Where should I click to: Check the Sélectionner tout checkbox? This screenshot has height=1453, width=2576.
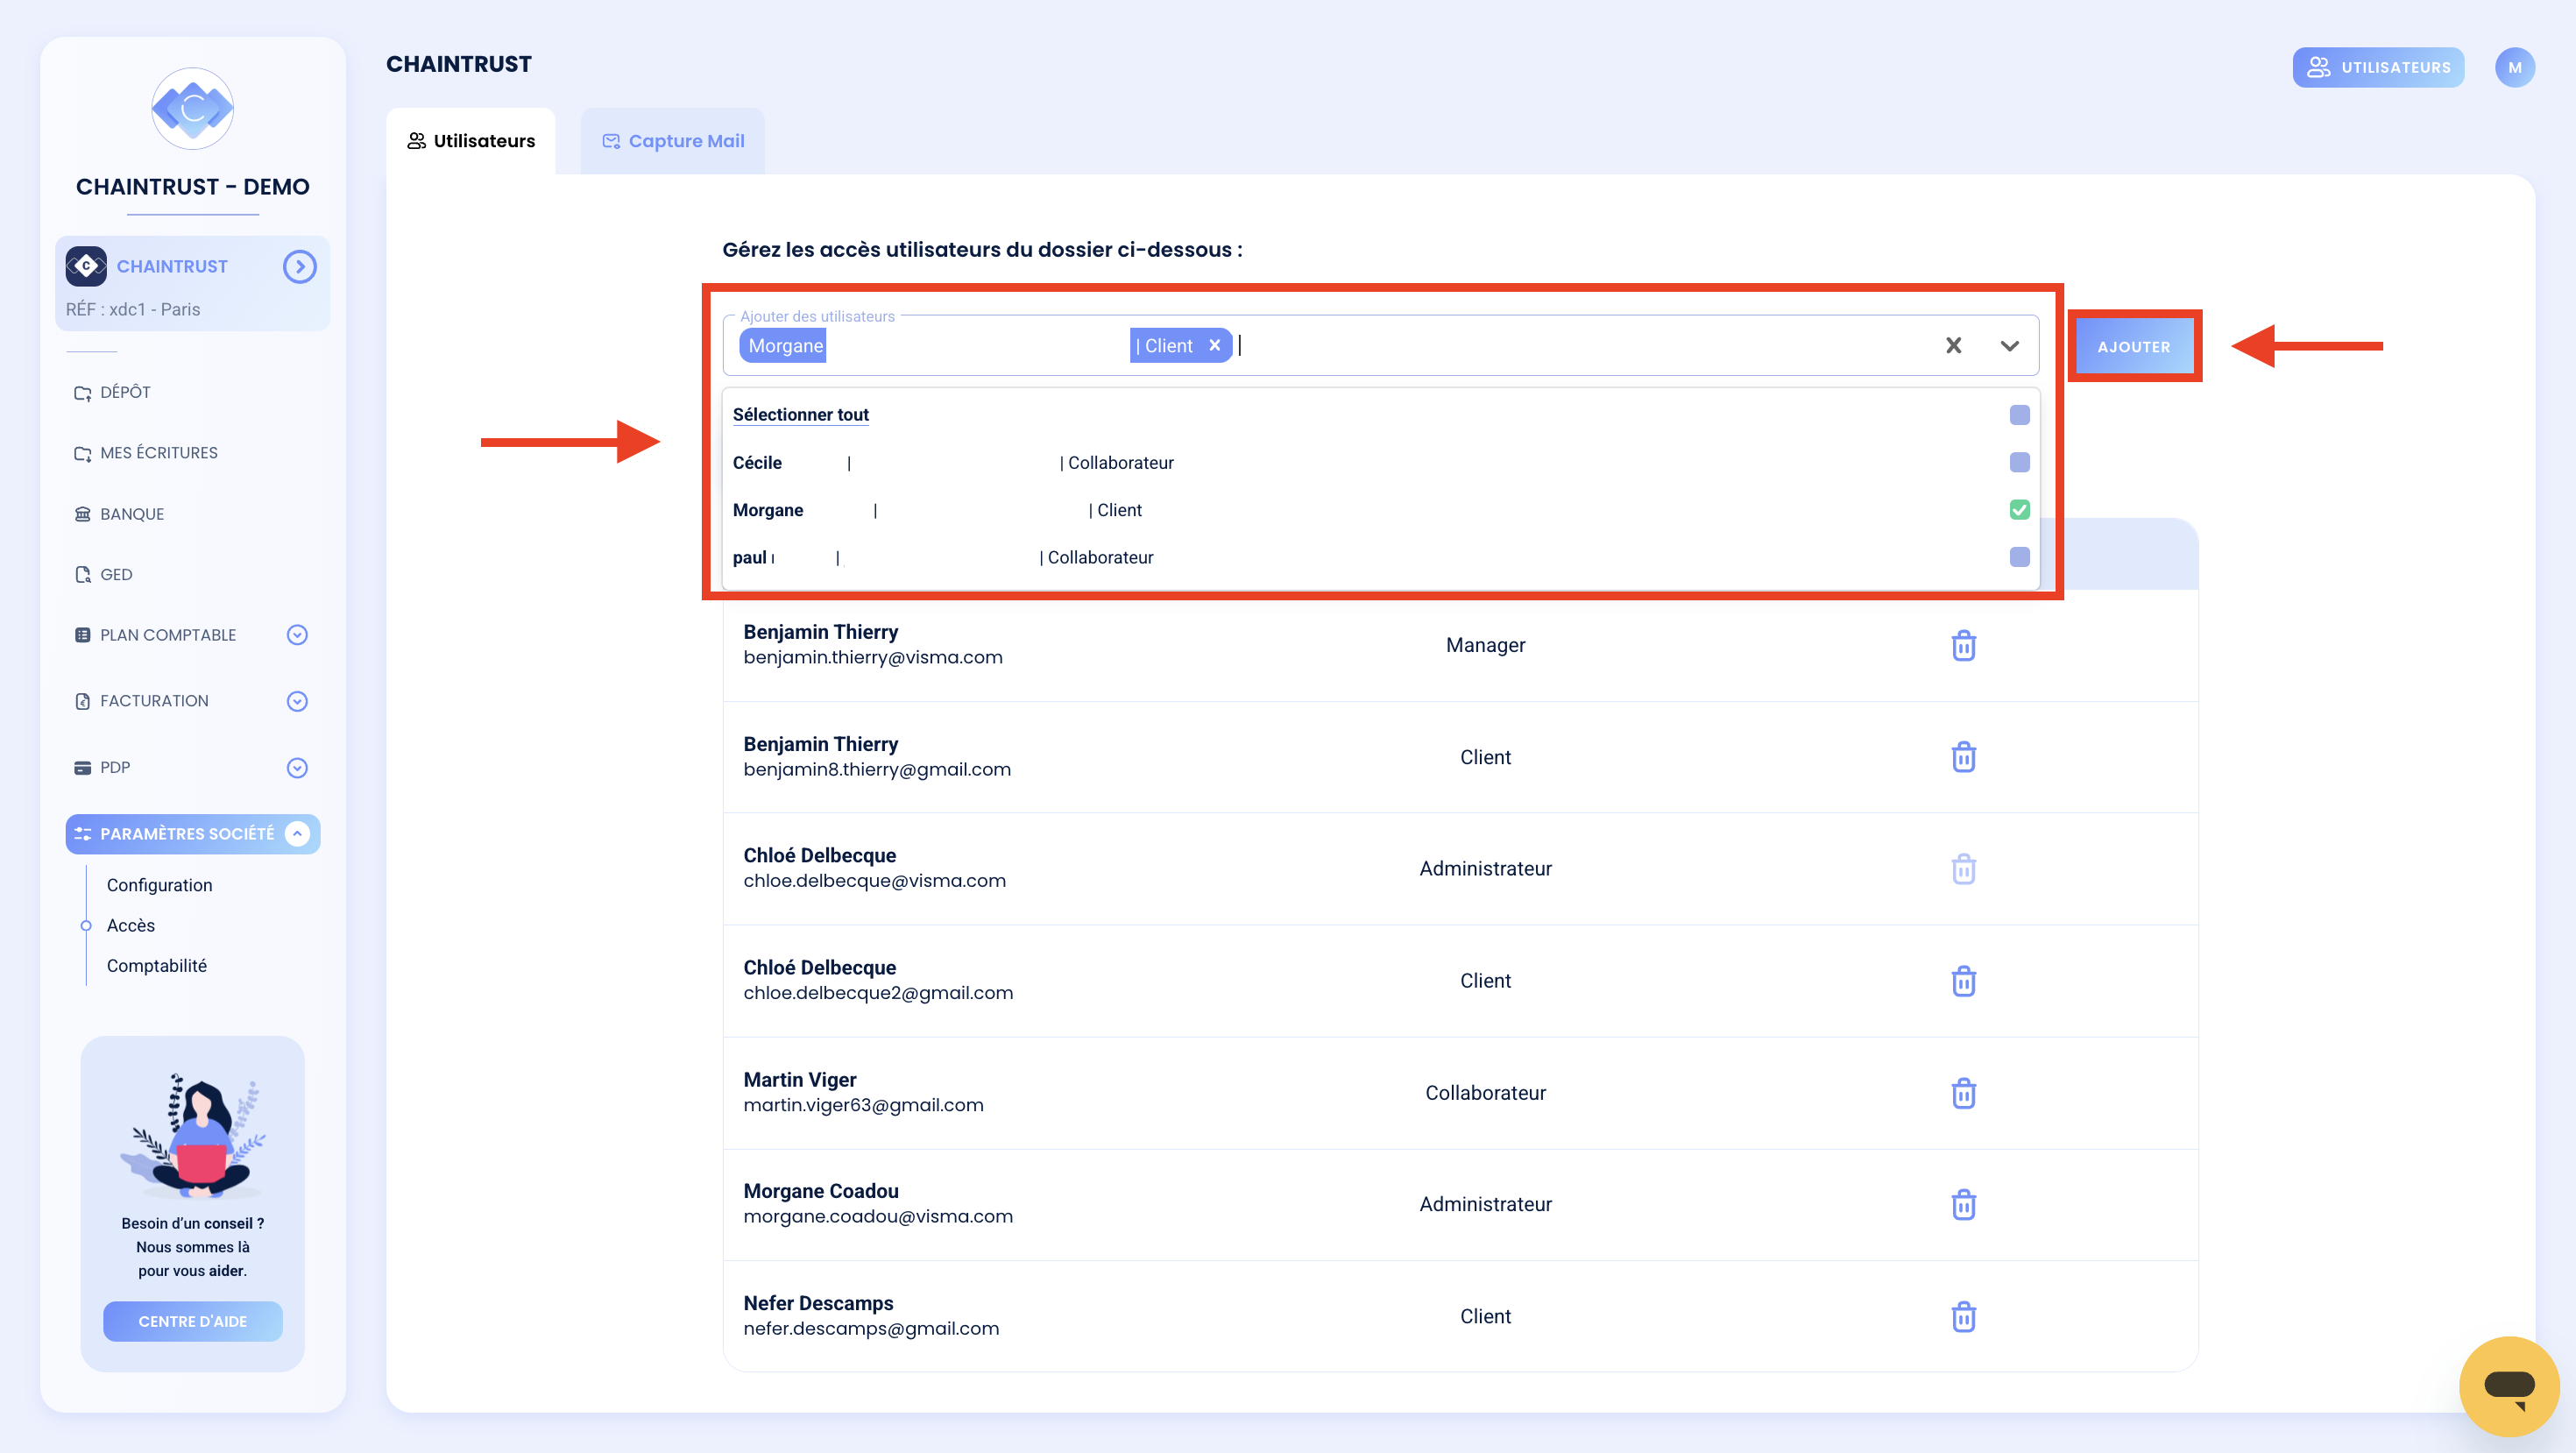pos(2019,415)
